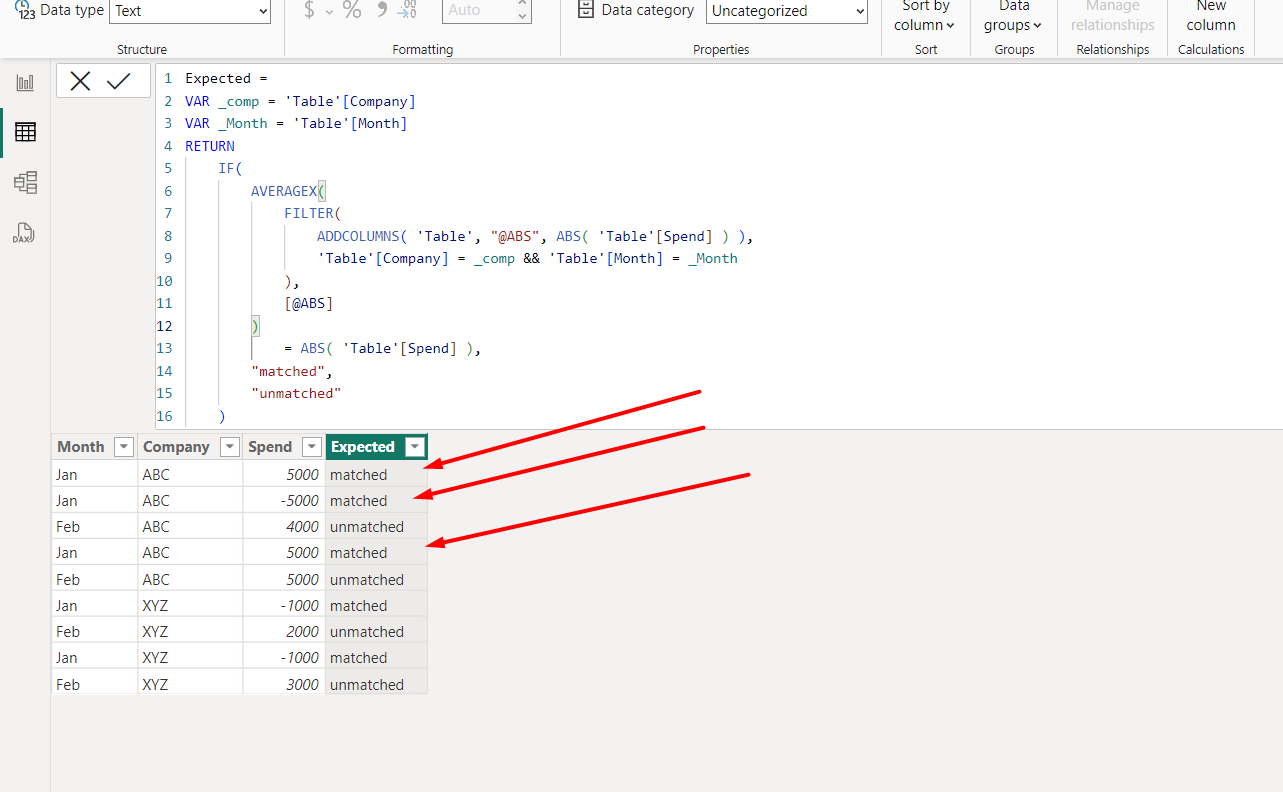Open the Uncategorized data category dropdown
Screen dimensions: 1283x792
pyautogui.click(x=787, y=11)
